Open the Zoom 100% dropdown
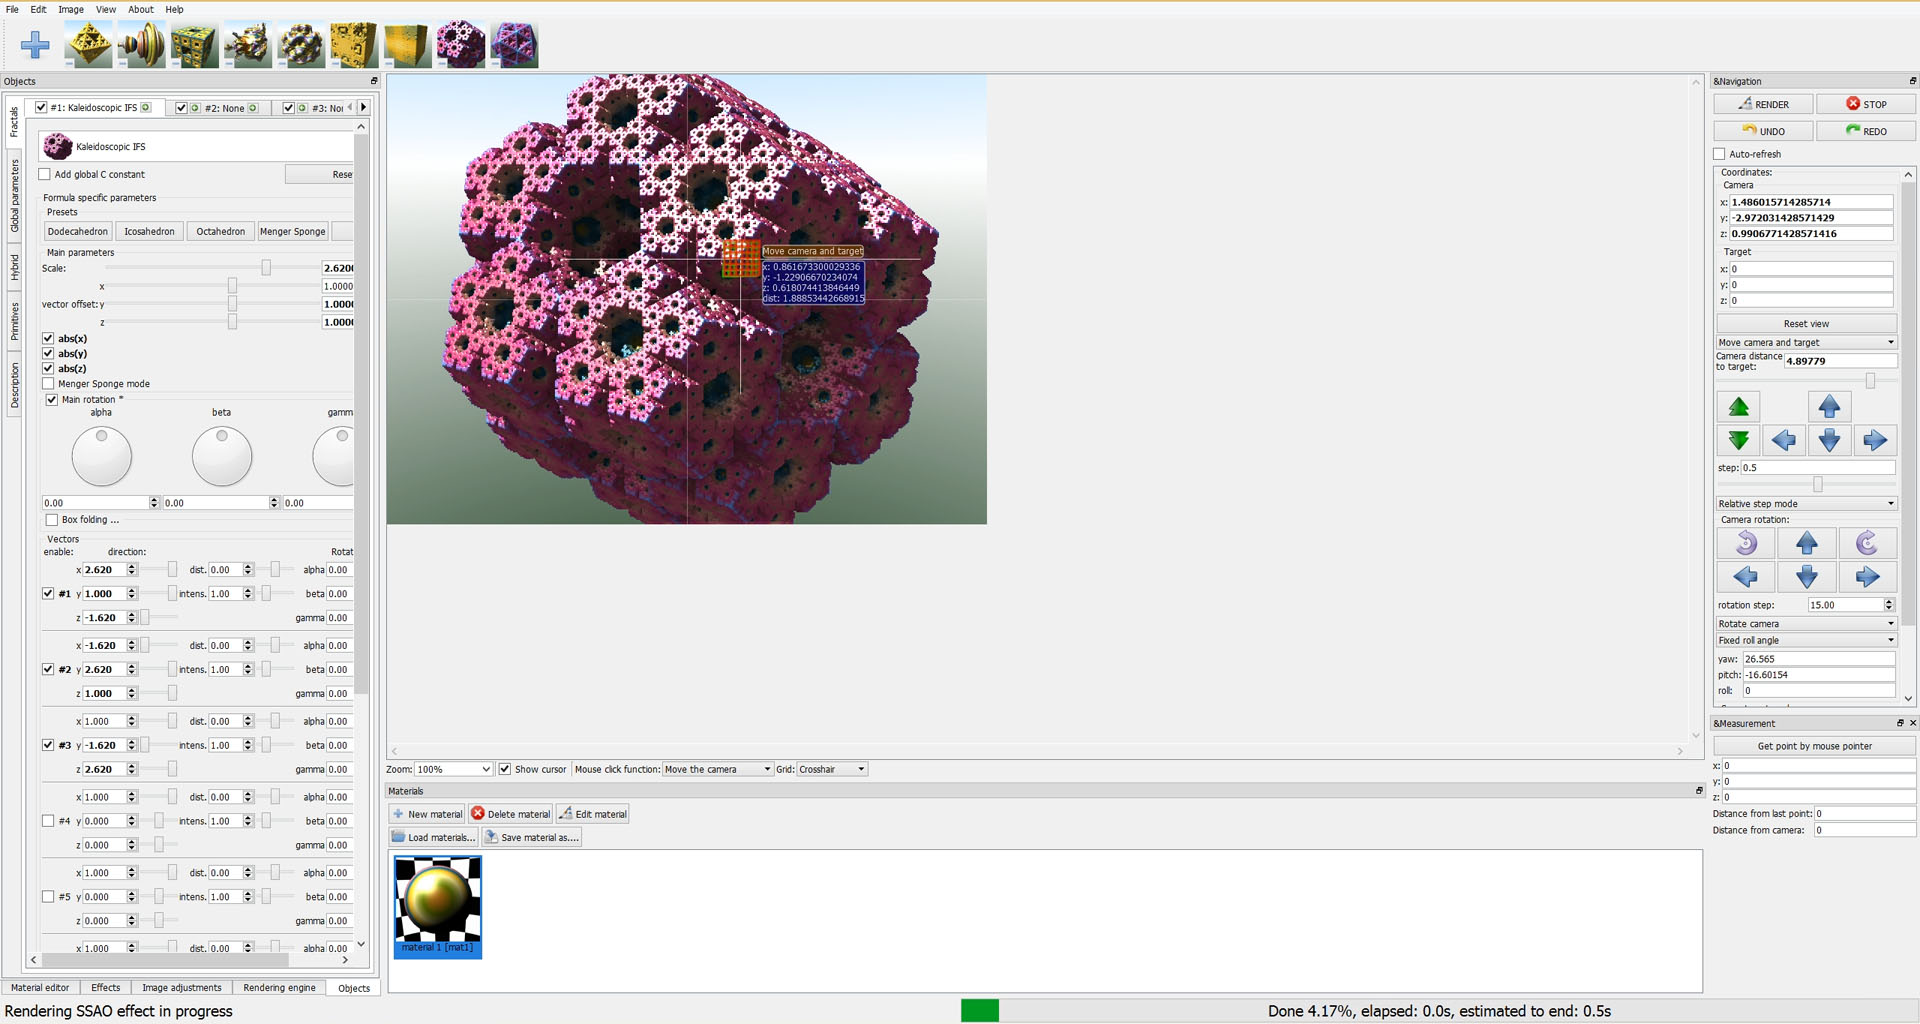This screenshot has height=1024, width=1920. point(453,769)
